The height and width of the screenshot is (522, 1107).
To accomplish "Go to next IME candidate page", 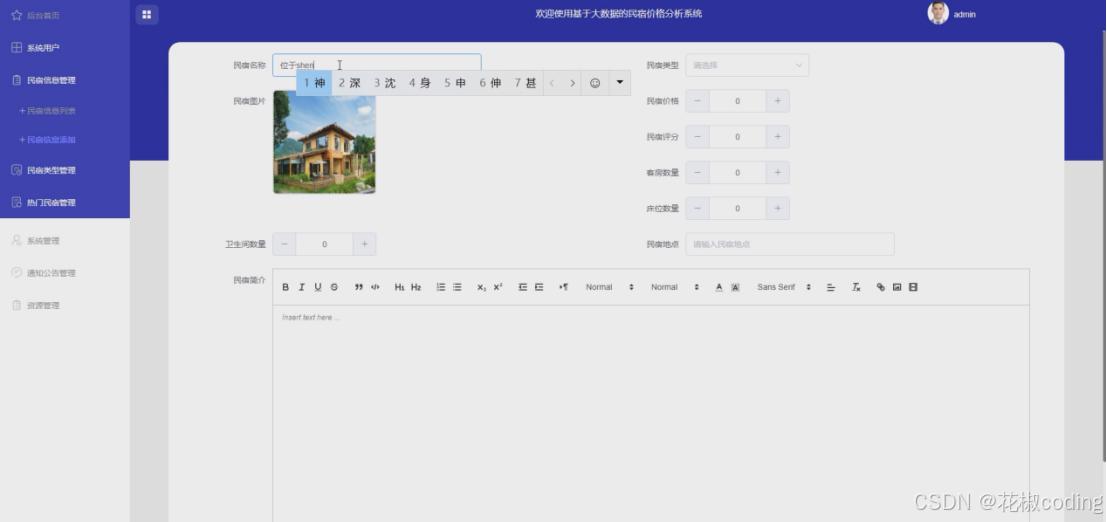I will (573, 83).
